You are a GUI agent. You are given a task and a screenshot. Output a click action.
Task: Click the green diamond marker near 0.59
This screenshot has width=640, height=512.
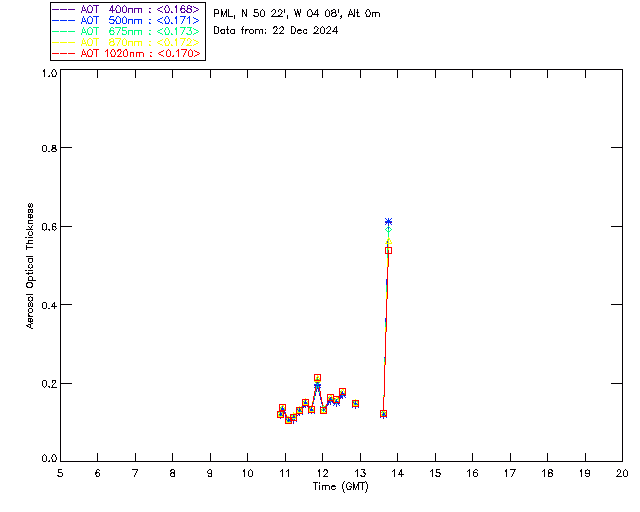tap(389, 230)
